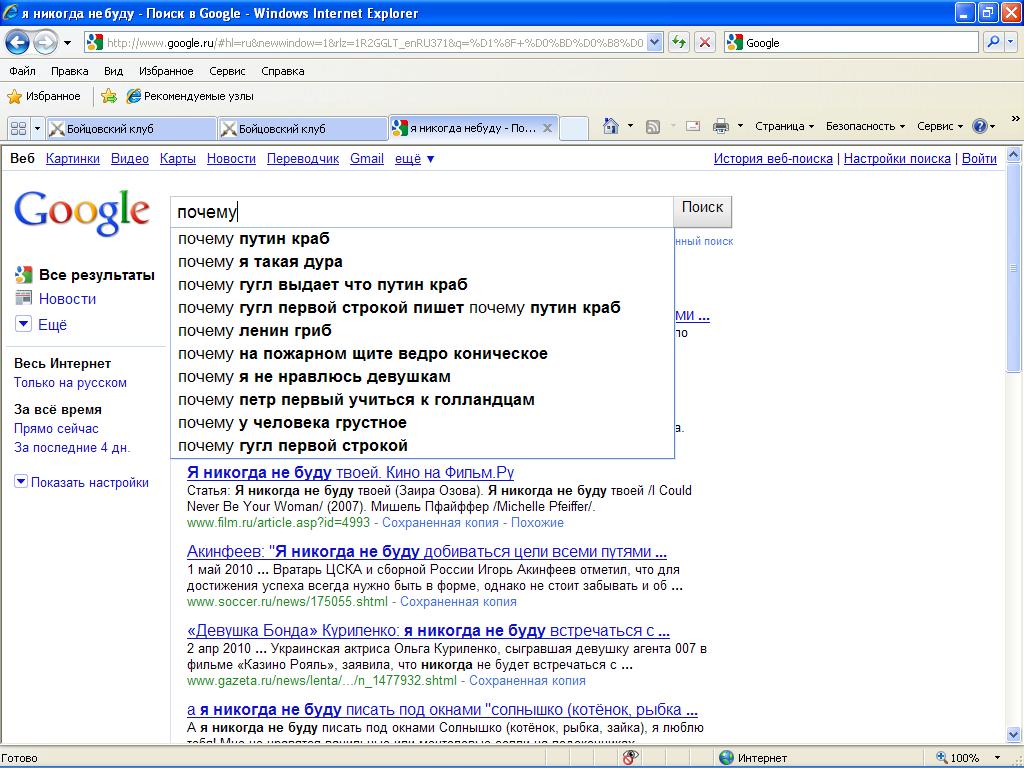This screenshot has height=768, width=1024.
Task: Open the Правка menu
Action: [70, 71]
